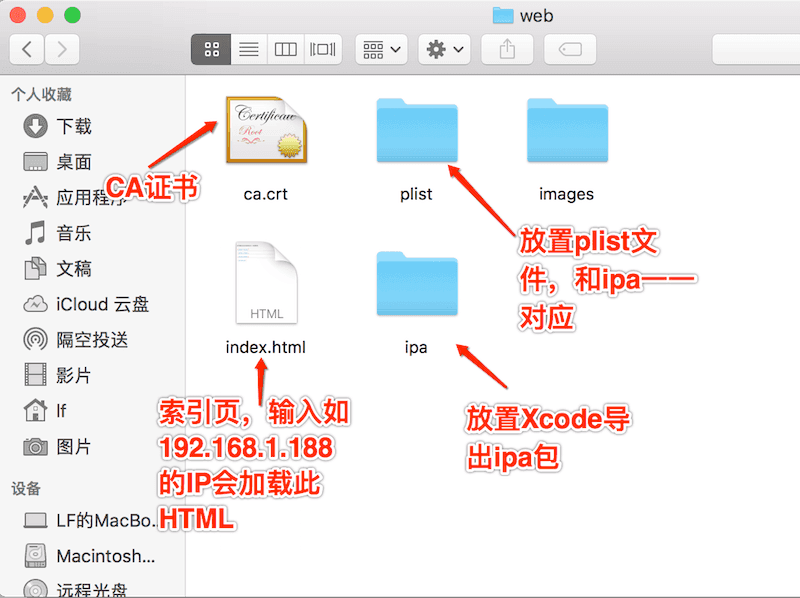Click the search field in toolbar

(x=756, y=49)
